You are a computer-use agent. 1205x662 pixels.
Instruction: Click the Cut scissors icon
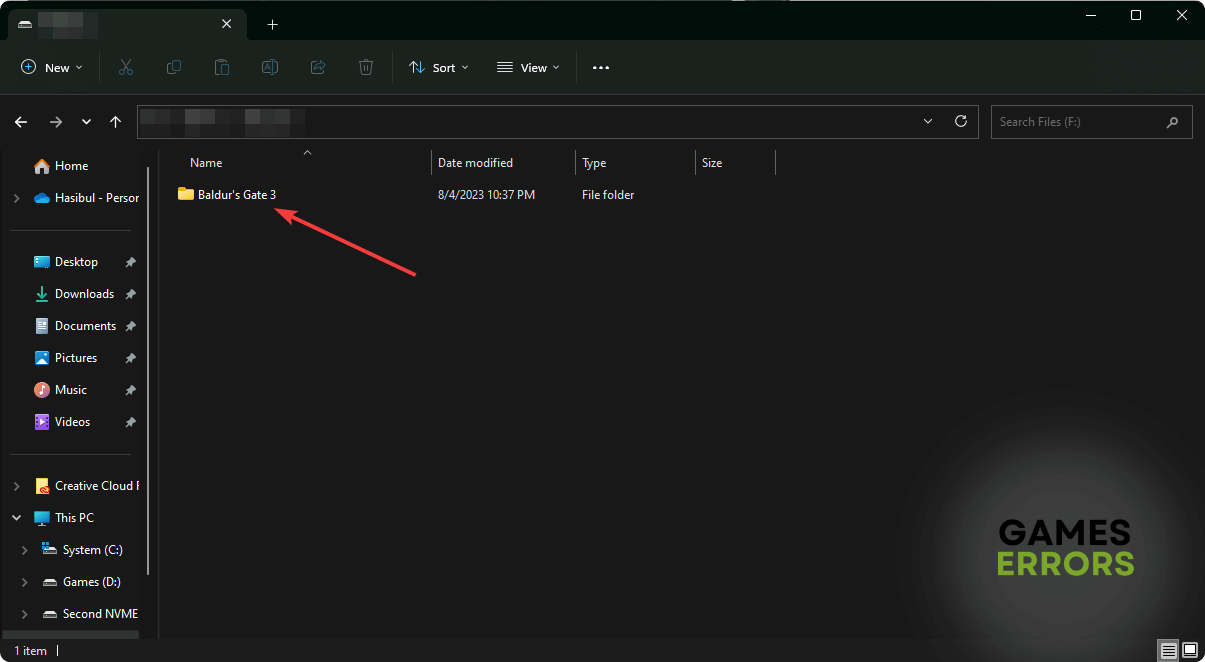click(x=126, y=67)
